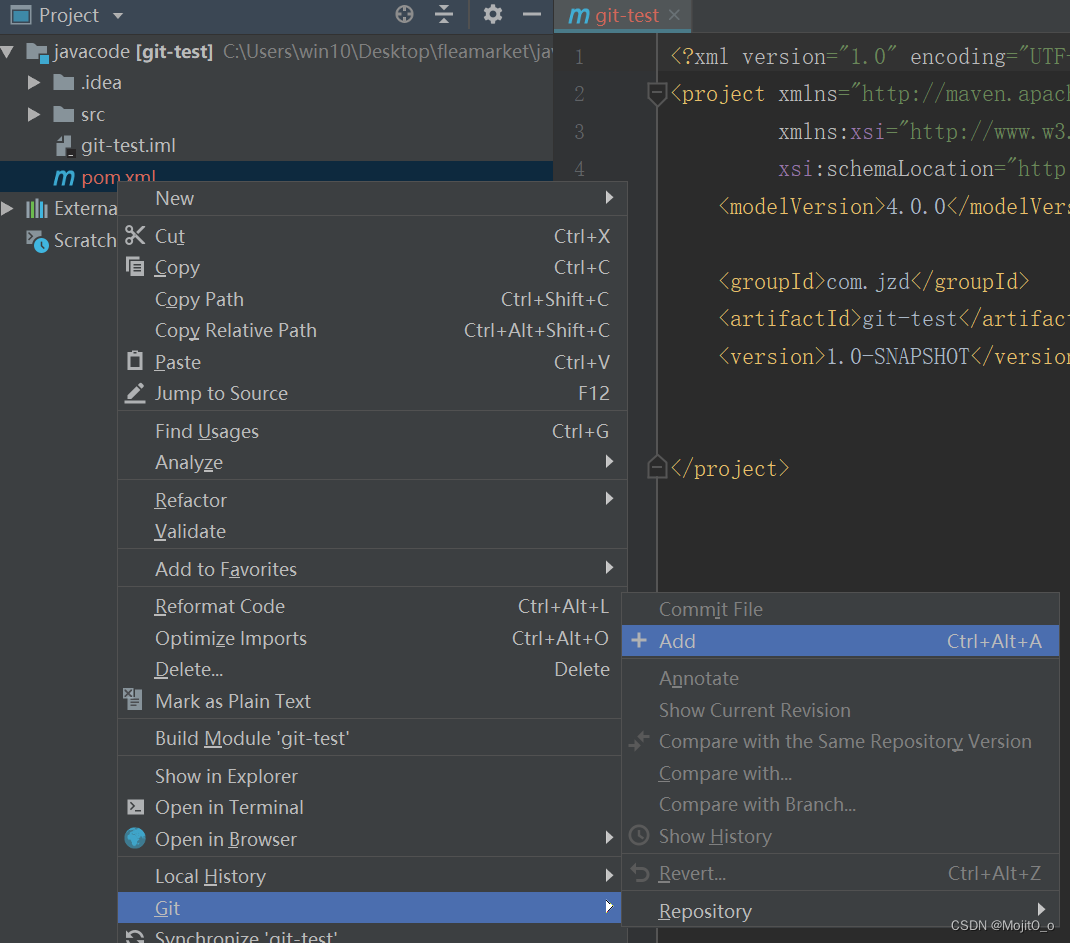
Task: Open the Add to Favorites submenu arrow
Action: click(609, 568)
